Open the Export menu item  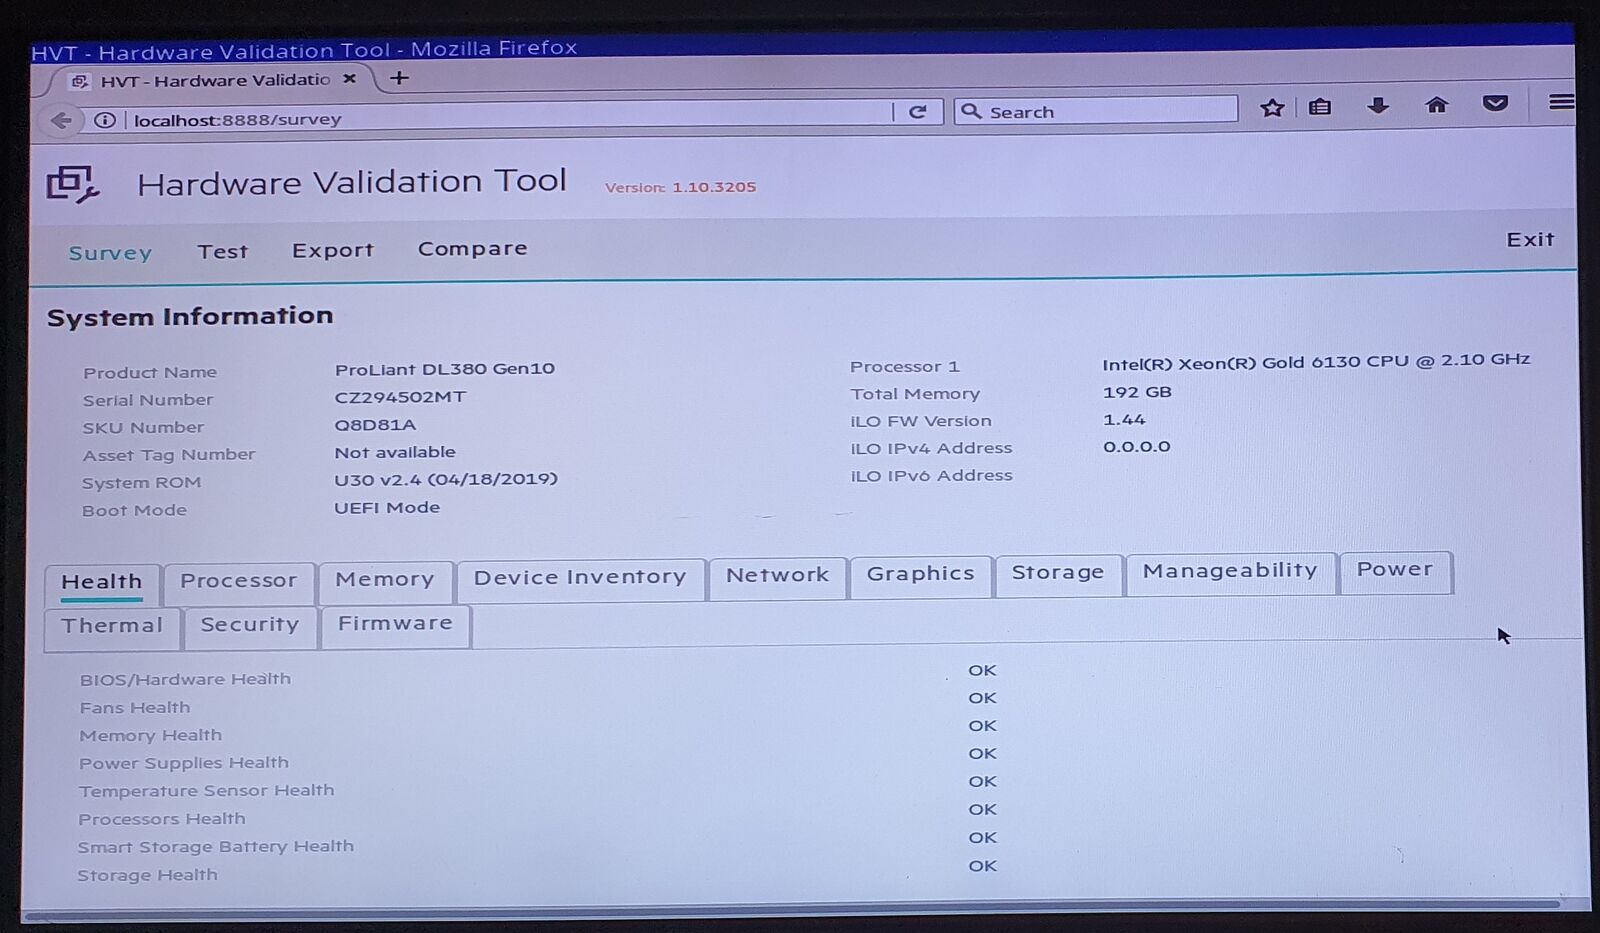click(x=332, y=250)
